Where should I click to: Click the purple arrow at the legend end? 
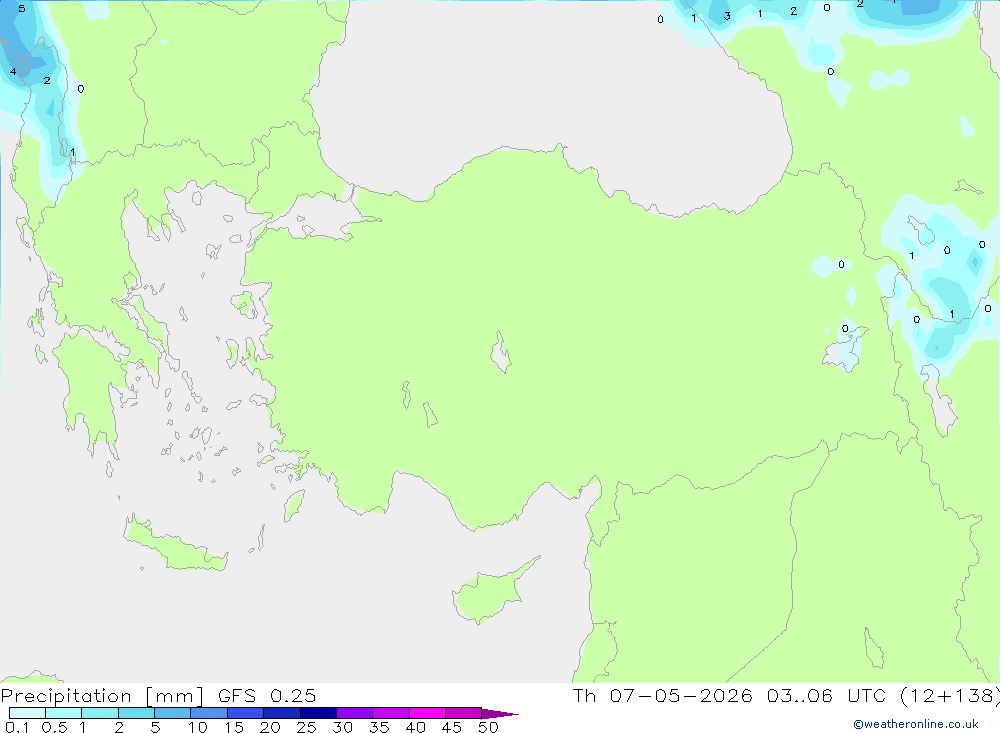[x=499, y=713]
